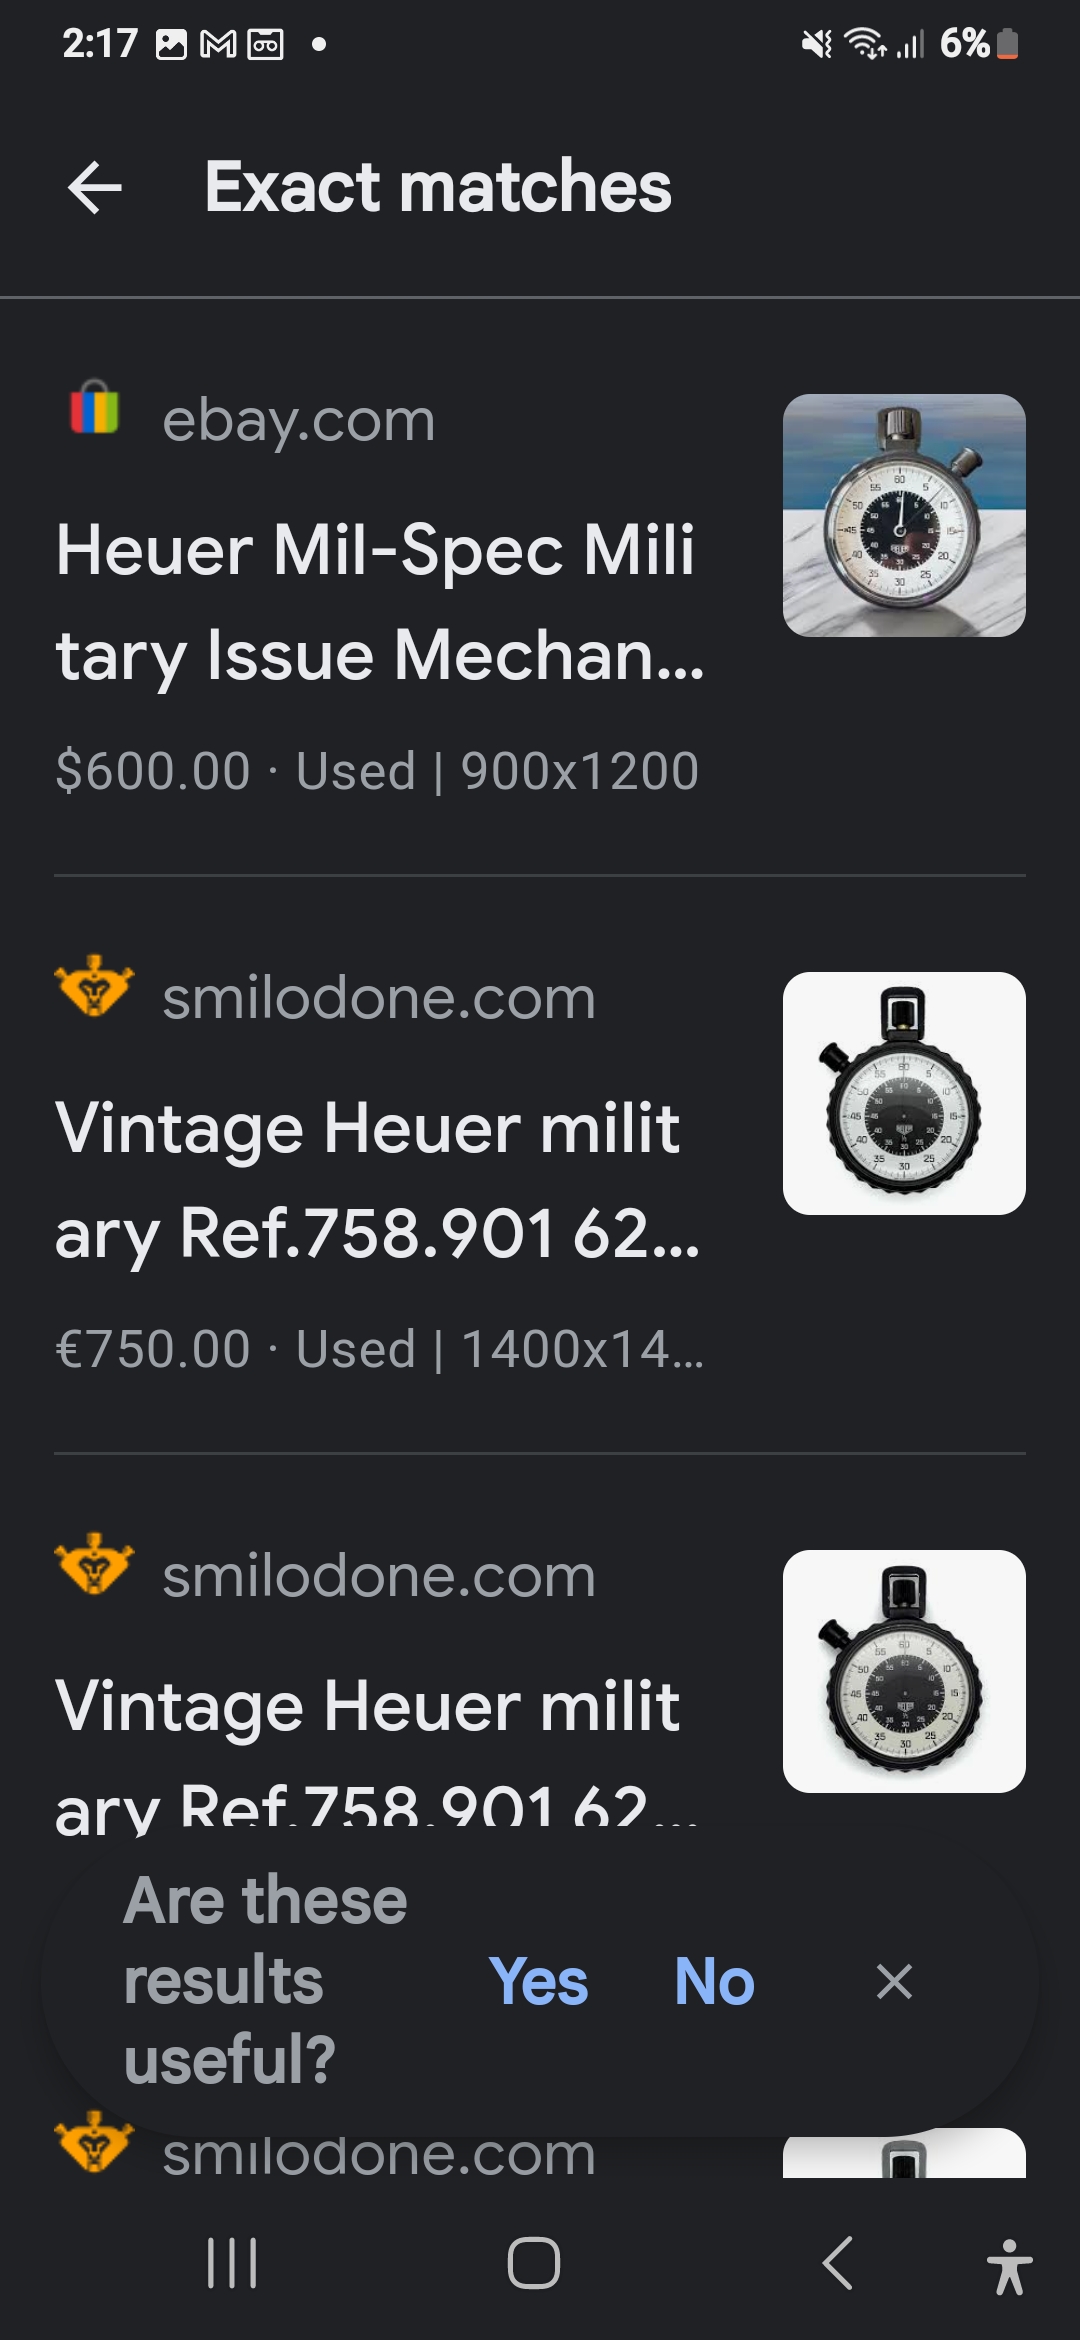Open the second smilodone stopwatch thumbnail
Screen dimensions: 1080x2340
pos(904,1671)
